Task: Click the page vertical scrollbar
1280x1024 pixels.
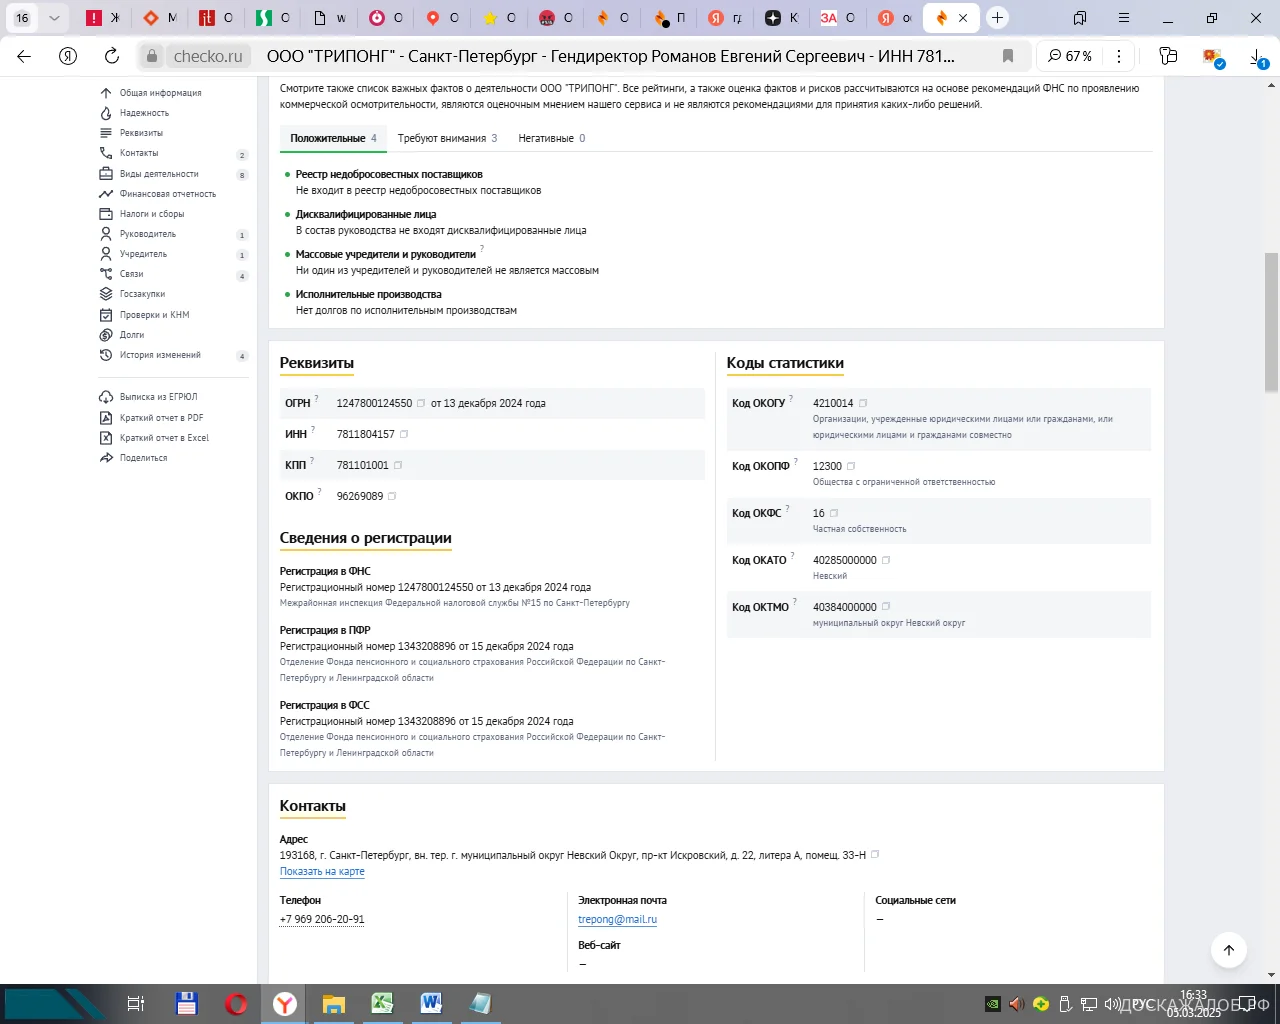Action: pos(1271,320)
